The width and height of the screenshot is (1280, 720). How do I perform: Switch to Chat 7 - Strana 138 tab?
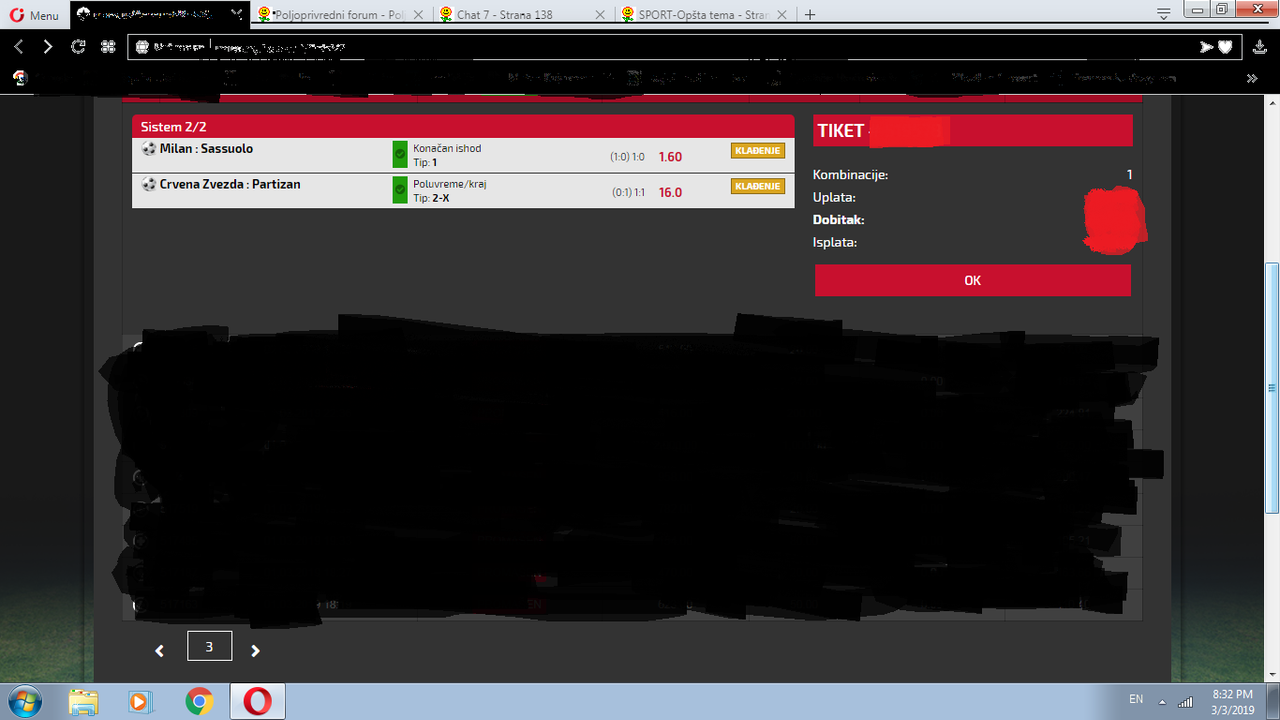point(524,15)
